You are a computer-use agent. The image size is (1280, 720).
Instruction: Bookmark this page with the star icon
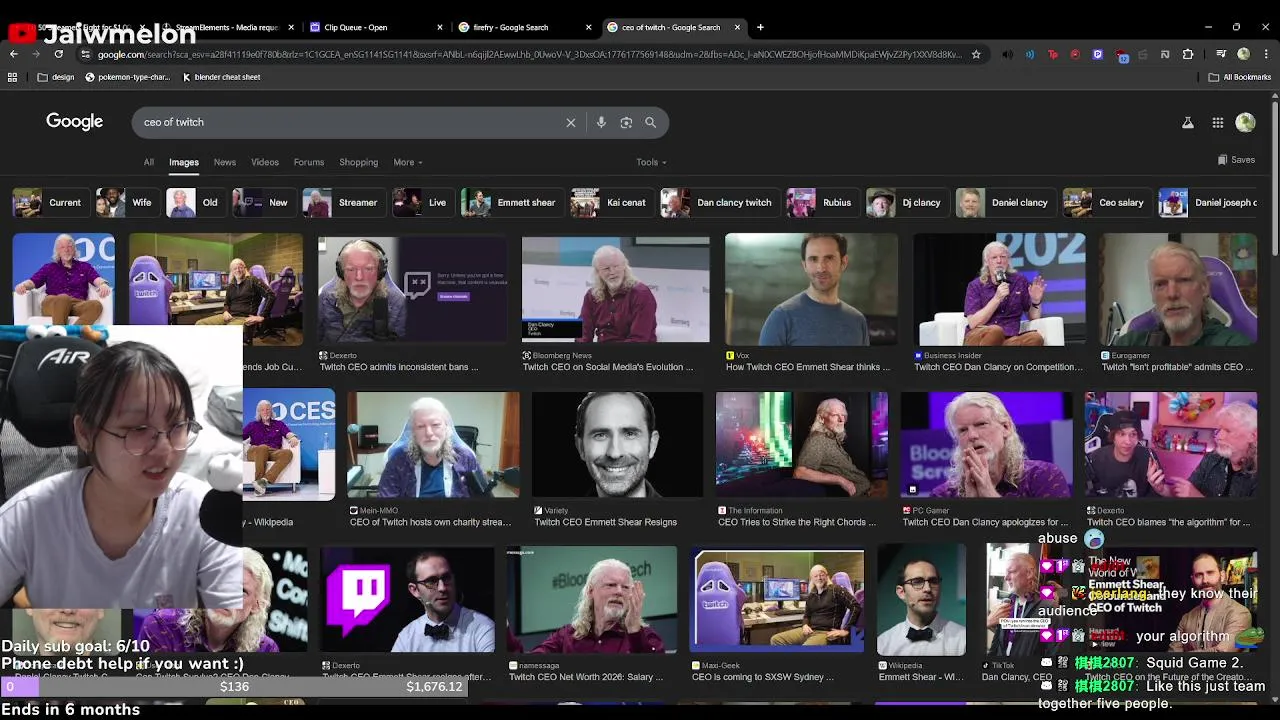pos(976,54)
